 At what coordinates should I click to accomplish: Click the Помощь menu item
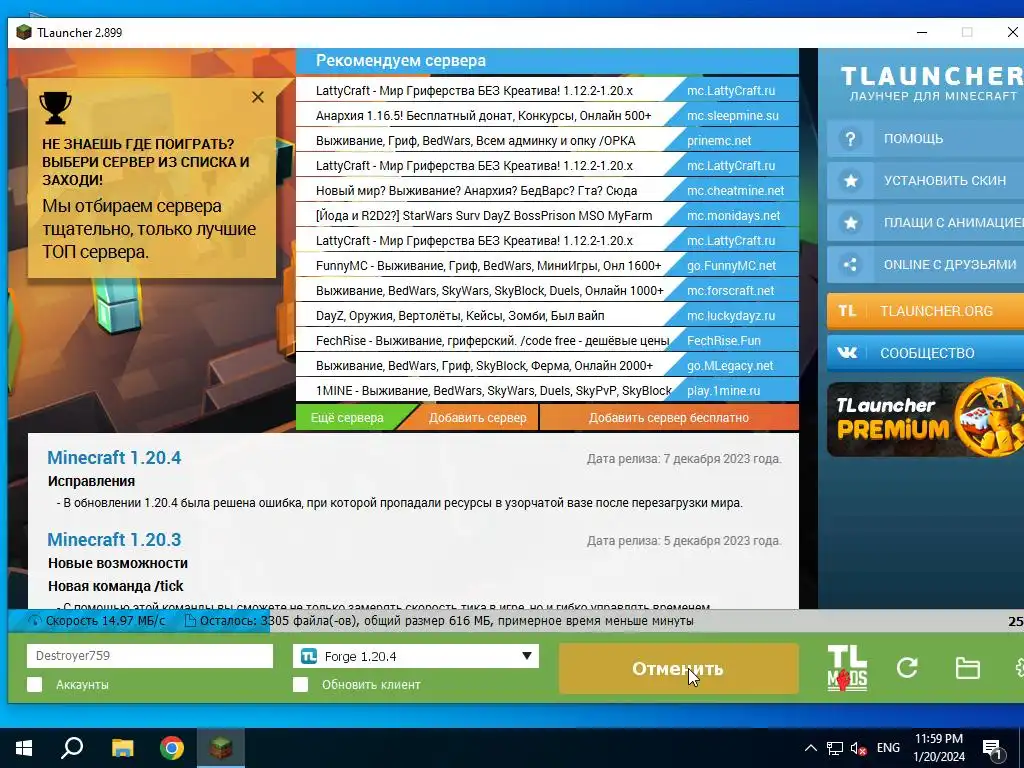[x=925, y=139]
